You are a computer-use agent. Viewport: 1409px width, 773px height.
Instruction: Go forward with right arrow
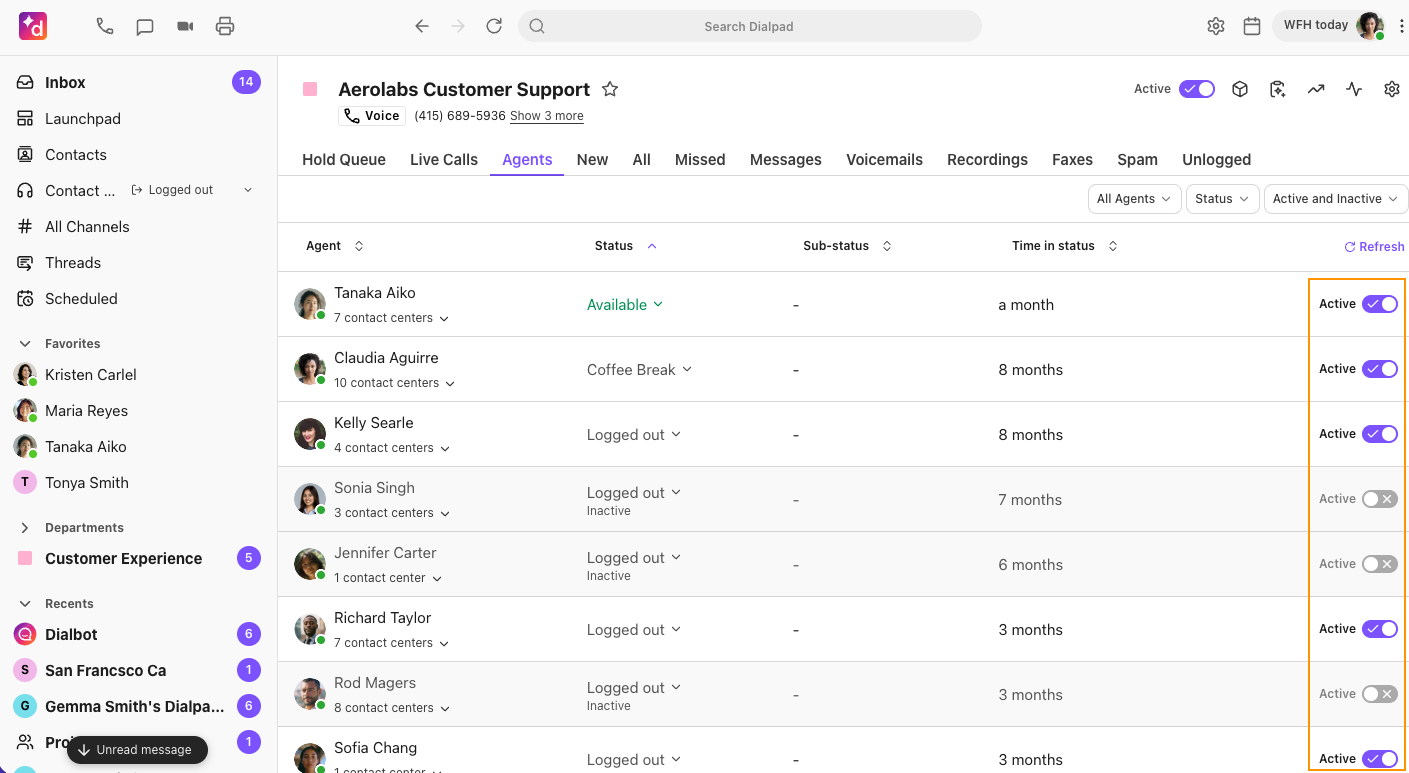[458, 26]
